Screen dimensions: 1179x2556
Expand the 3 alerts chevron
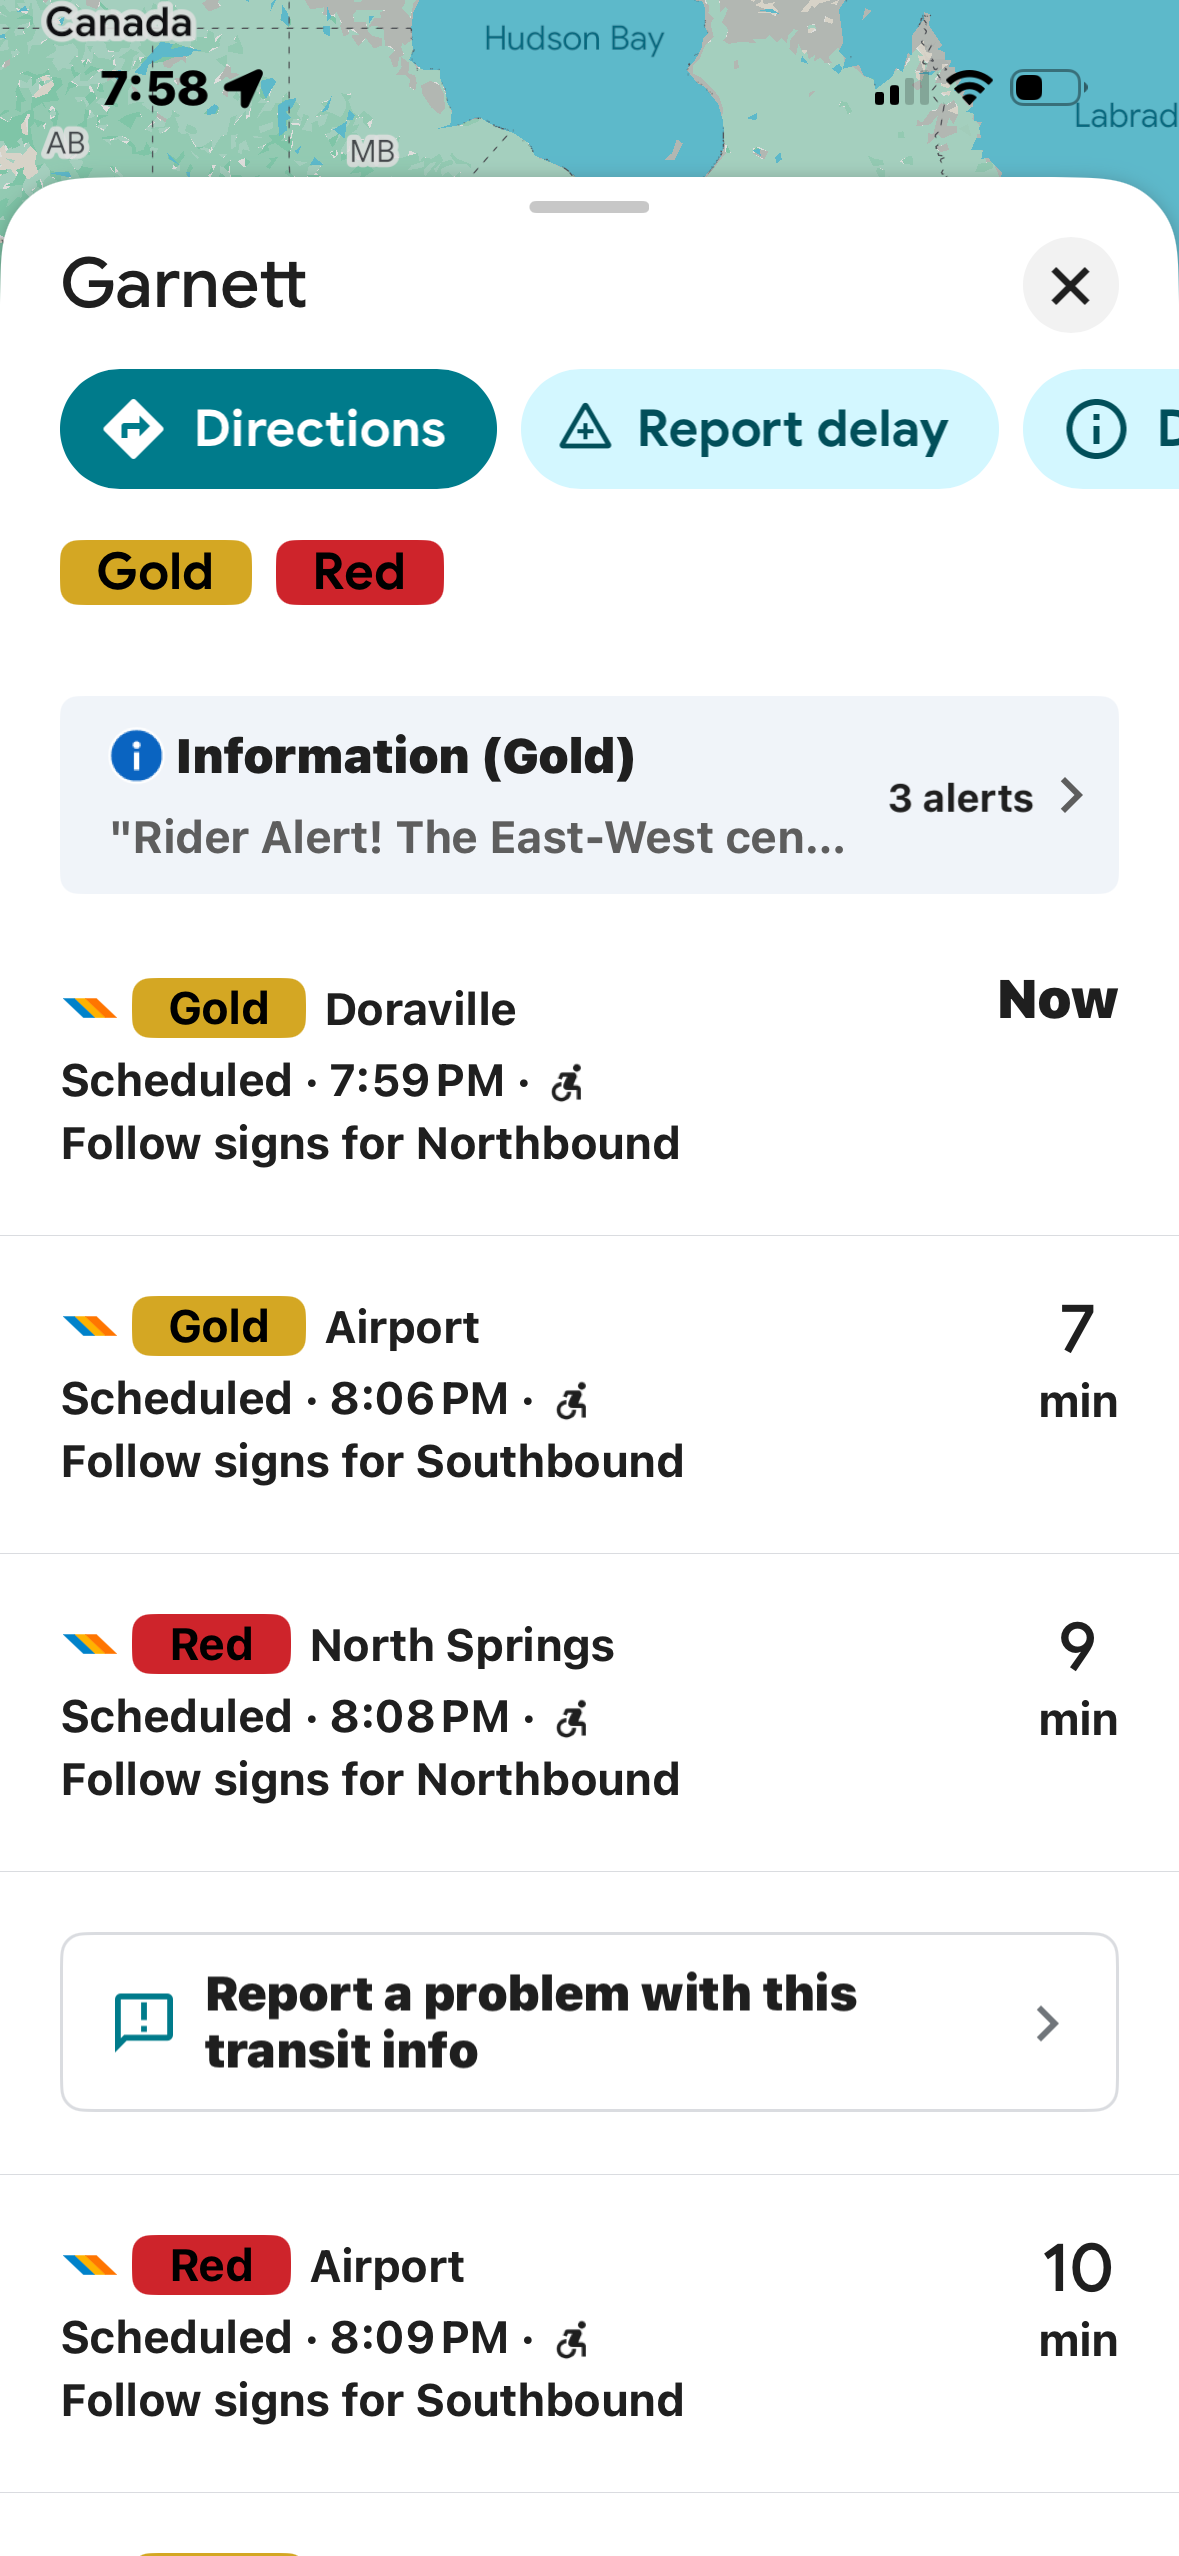click(x=1072, y=796)
